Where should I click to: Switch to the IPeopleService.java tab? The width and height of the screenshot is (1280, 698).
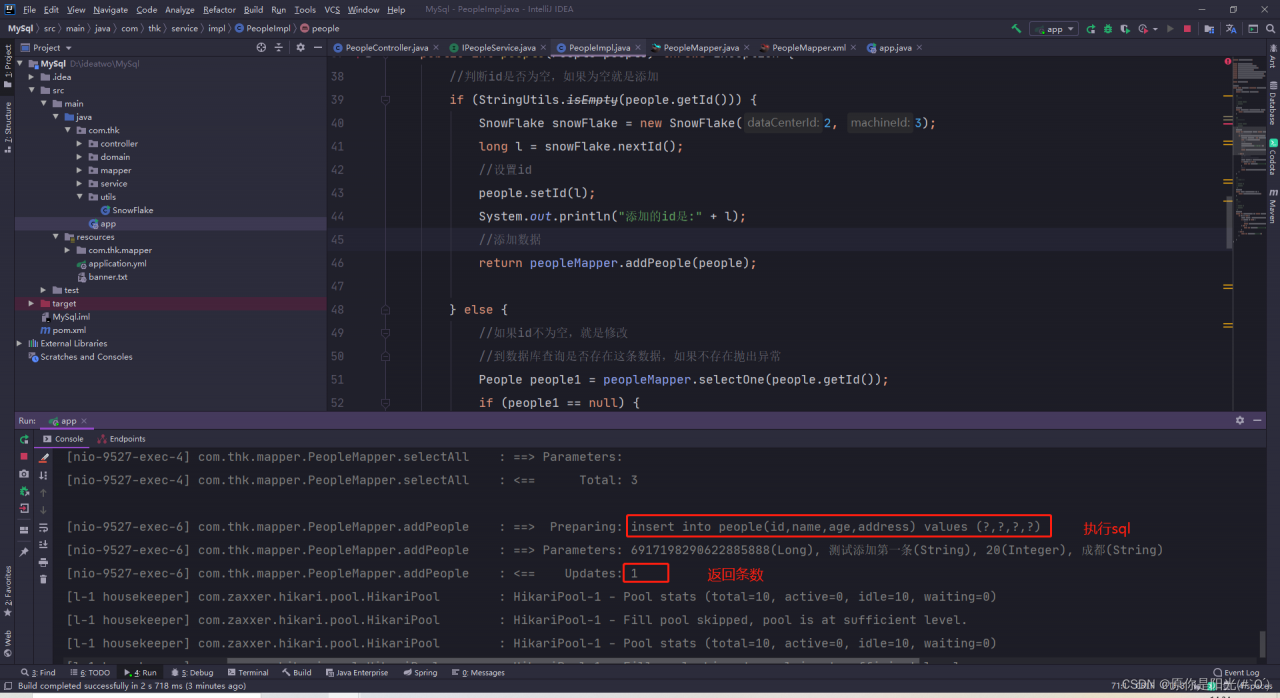[x=498, y=47]
